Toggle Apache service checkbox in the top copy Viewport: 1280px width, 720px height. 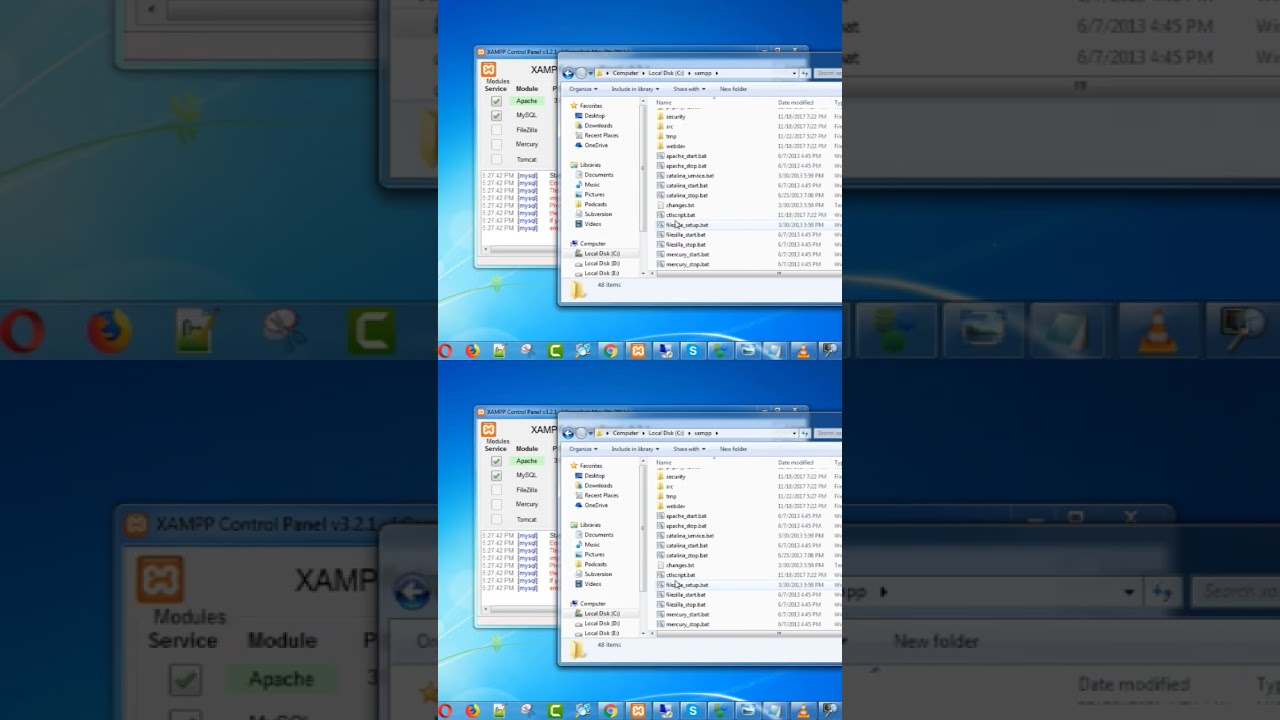coord(496,101)
